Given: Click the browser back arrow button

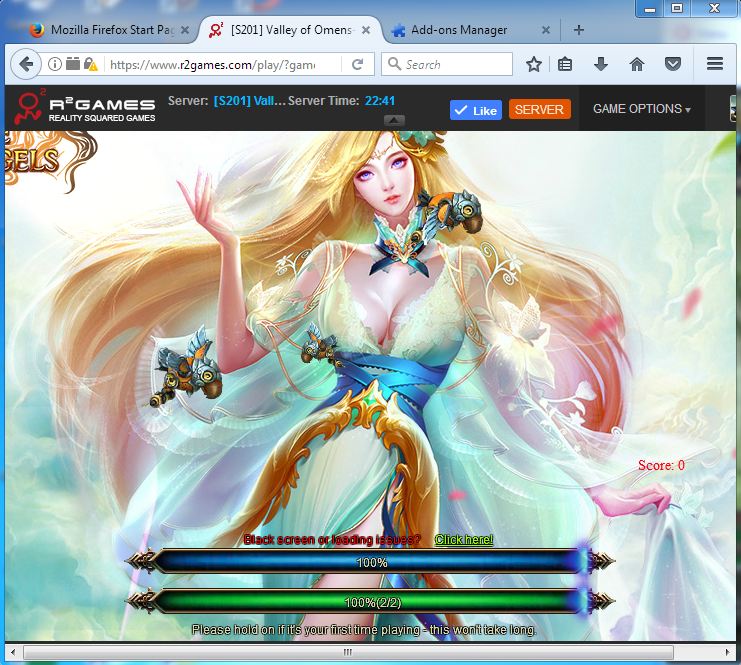Looking at the screenshot, I should coord(25,65).
